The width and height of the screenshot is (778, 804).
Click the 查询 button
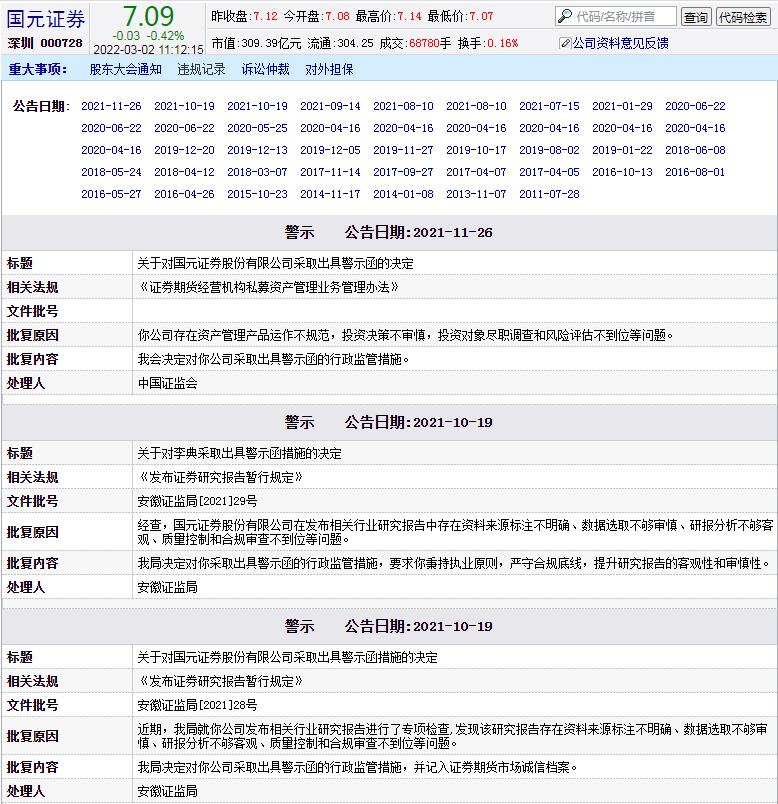click(696, 17)
